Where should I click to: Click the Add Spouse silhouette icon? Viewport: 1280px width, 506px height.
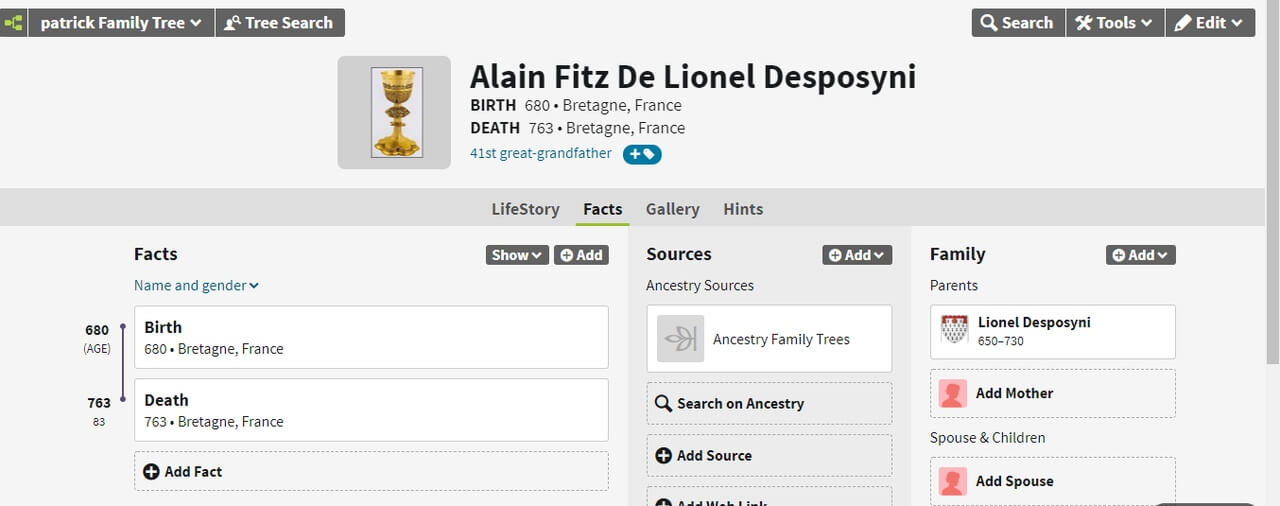tap(953, 481)
